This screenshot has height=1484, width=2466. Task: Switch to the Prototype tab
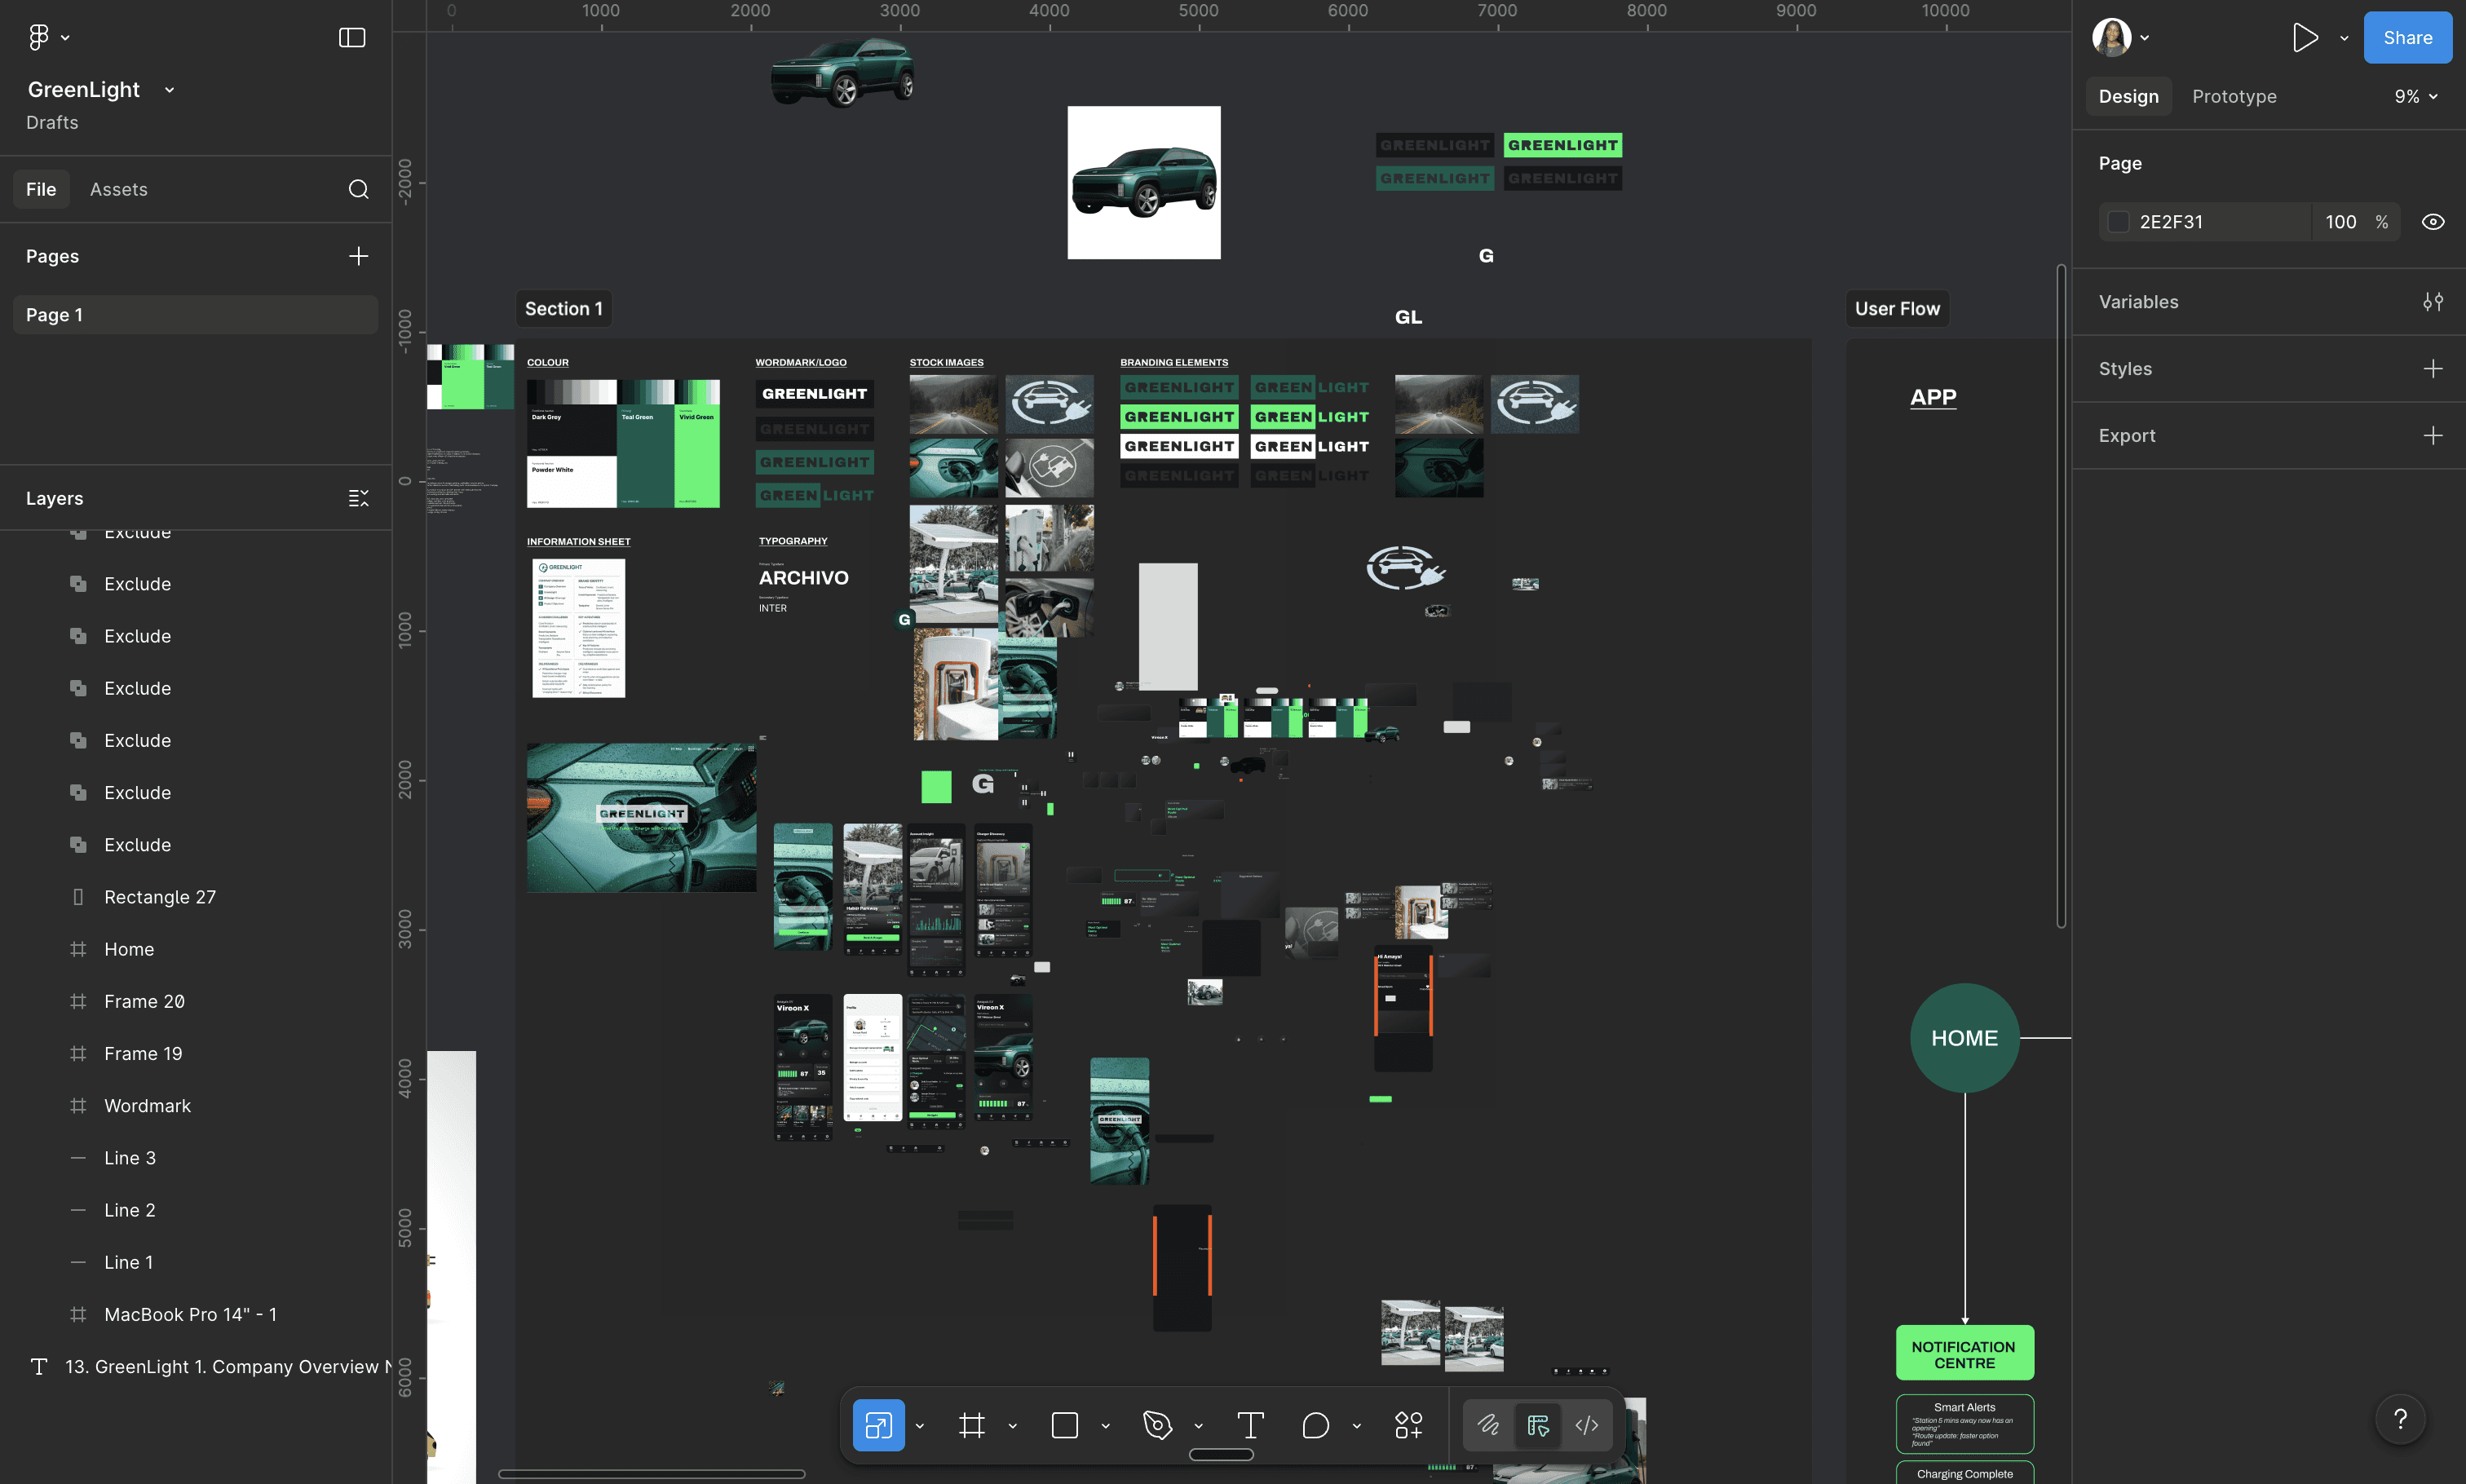pyautogui.click(x=2234, y=97)
